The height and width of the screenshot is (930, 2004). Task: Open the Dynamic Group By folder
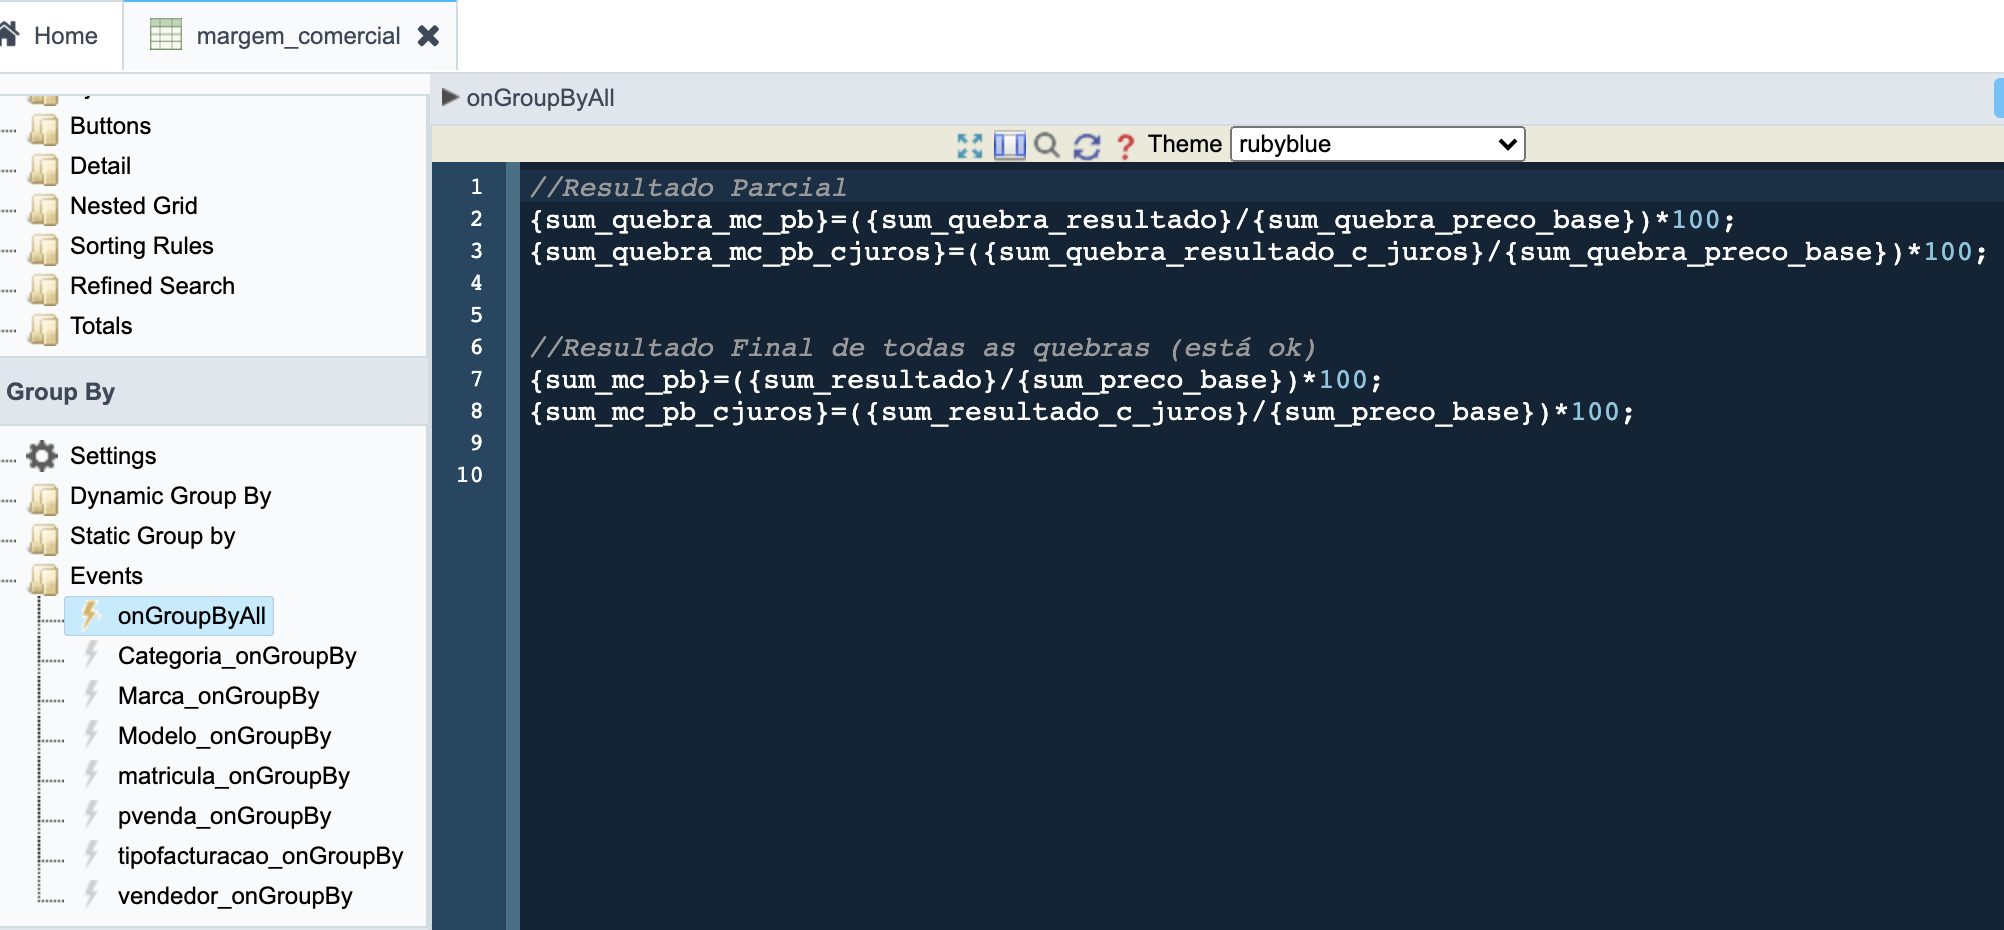click(170, 496)
